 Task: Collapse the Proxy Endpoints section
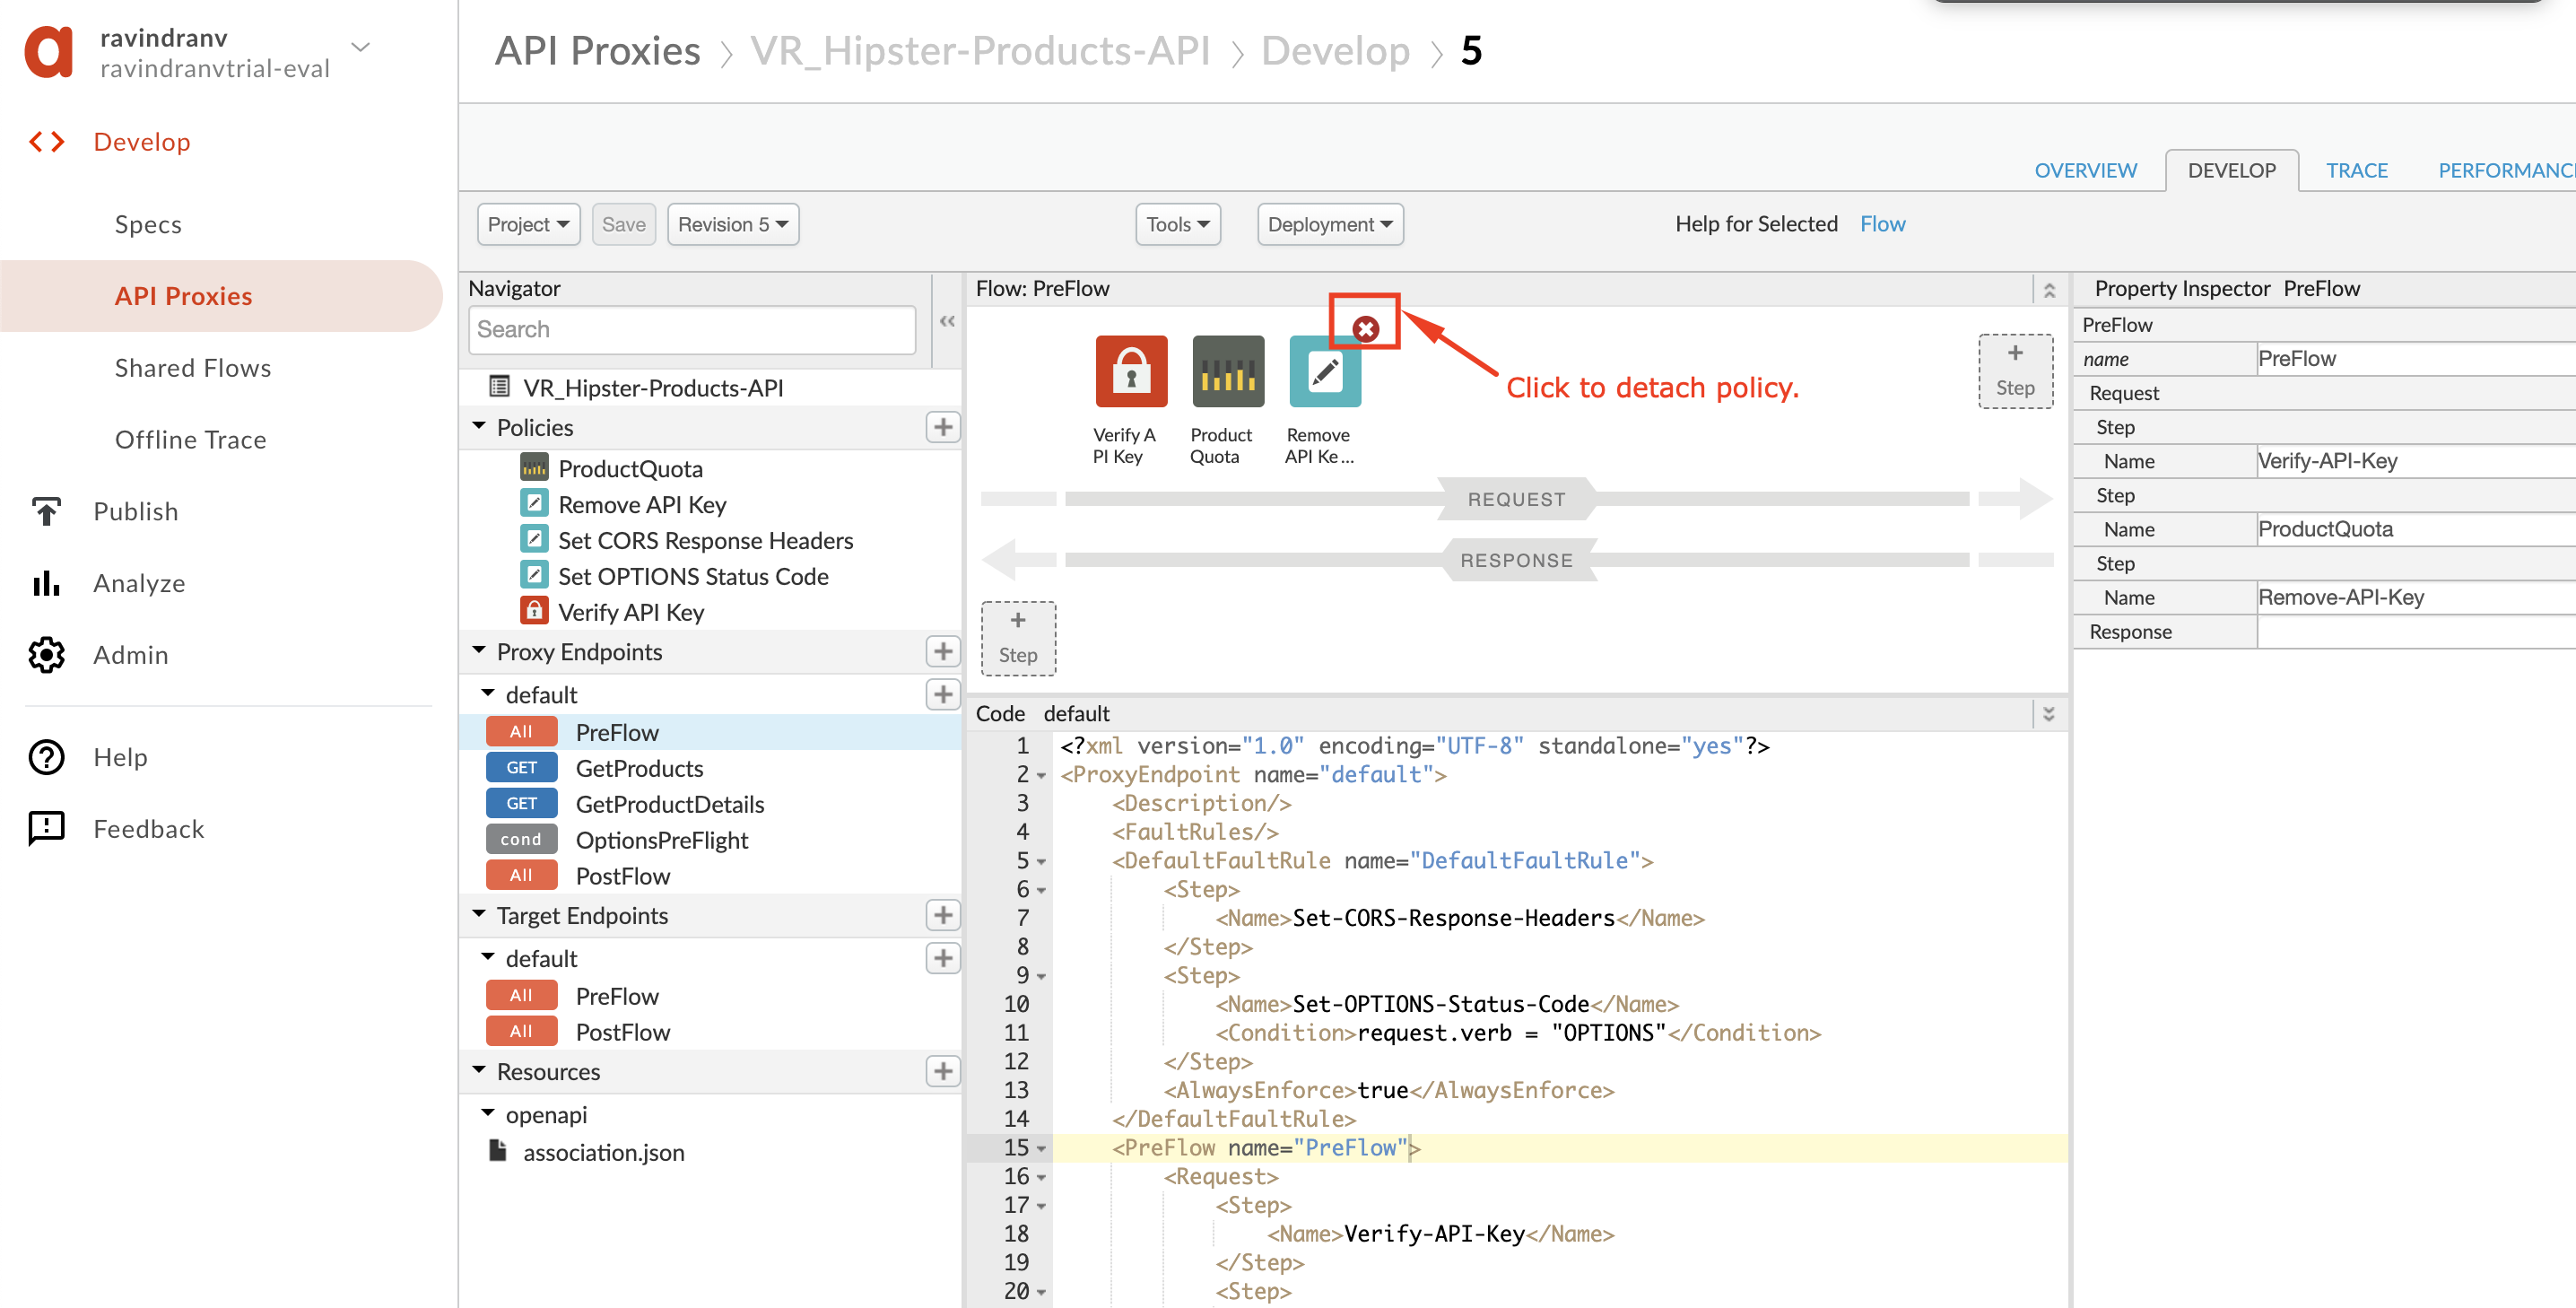tap(479, 650)
